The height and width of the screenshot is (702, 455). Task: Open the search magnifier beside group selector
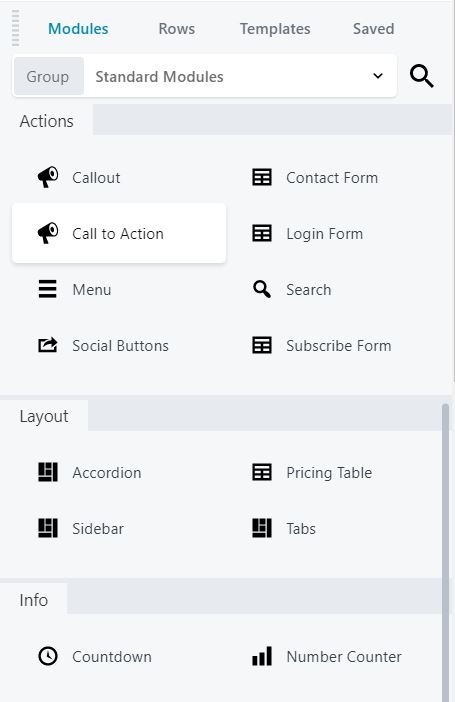click(x=421, y=76)
